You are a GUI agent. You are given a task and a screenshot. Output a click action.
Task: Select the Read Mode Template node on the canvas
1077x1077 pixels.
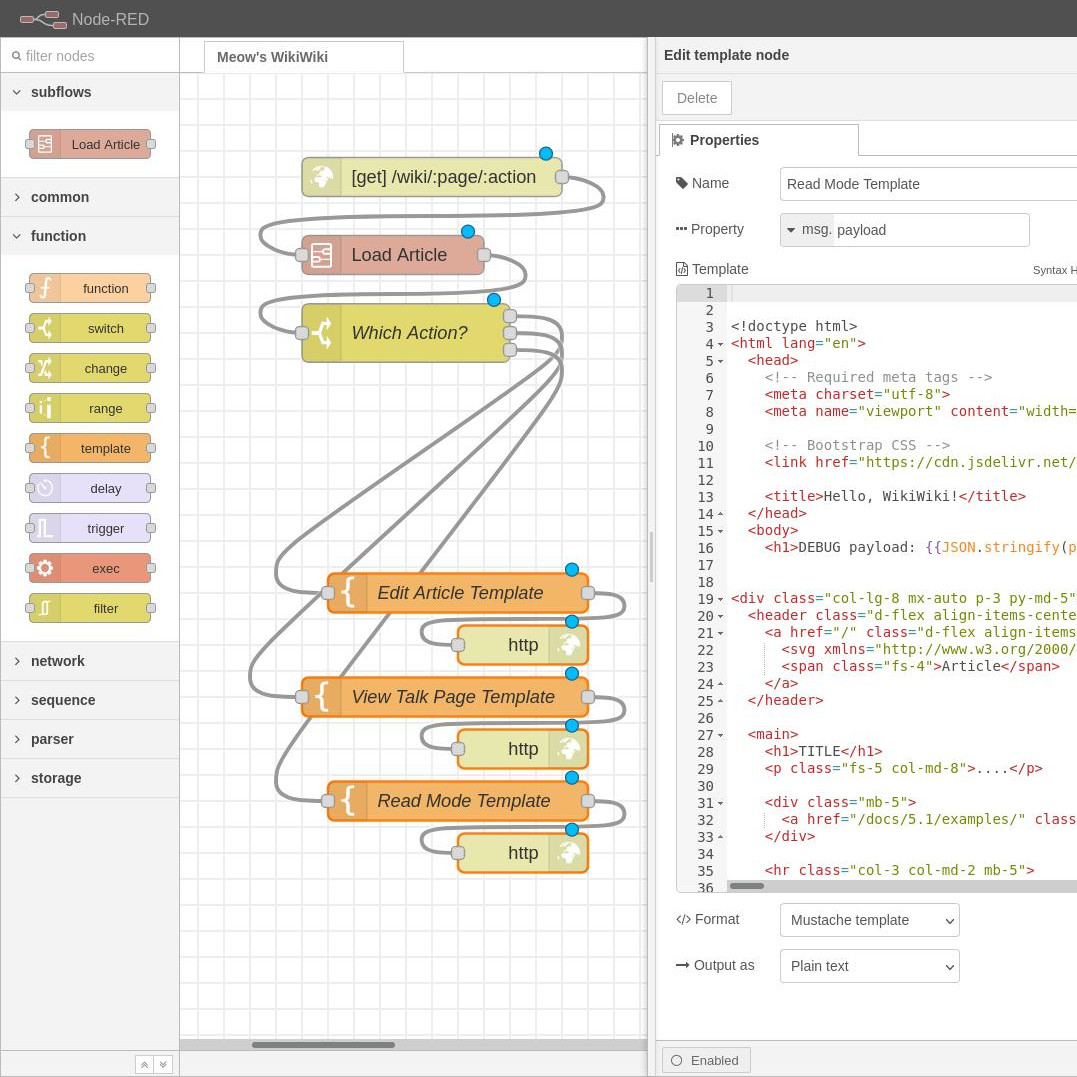click(x=458, y=801)
